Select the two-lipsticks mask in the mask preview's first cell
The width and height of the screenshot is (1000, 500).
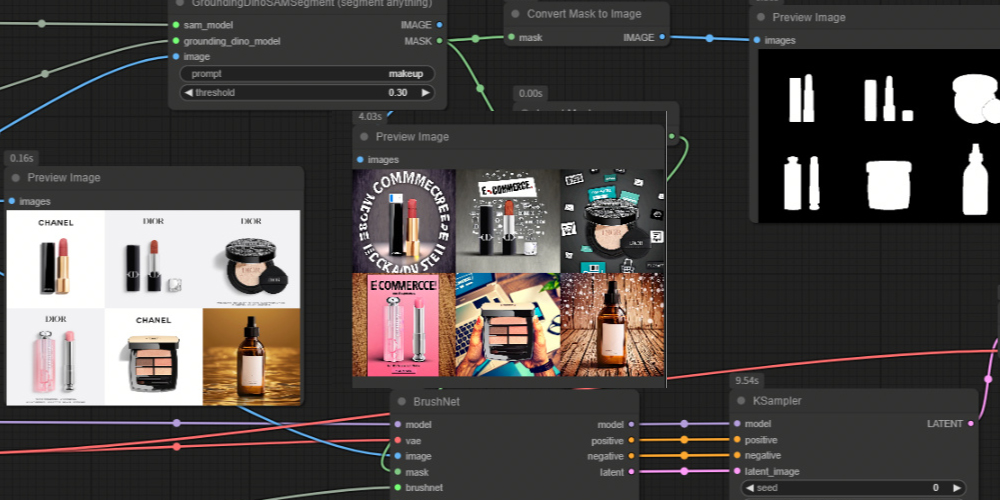tap(802, 98)
